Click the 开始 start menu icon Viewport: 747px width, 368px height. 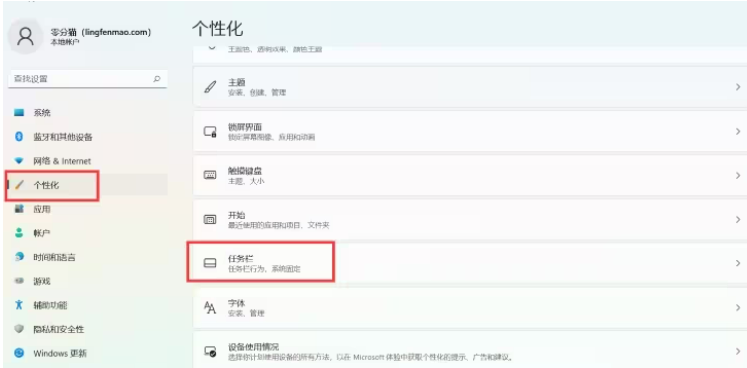click(210, 219)
